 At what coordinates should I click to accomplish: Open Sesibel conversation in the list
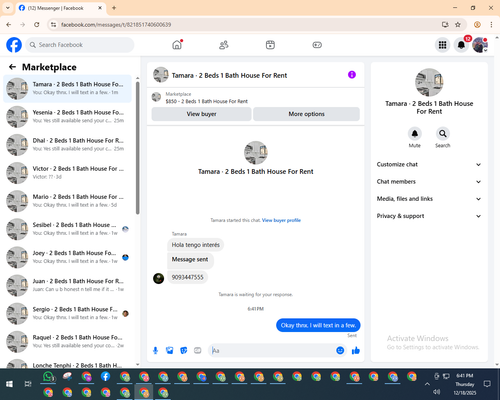pyautogui.click(x=67, y=229)
